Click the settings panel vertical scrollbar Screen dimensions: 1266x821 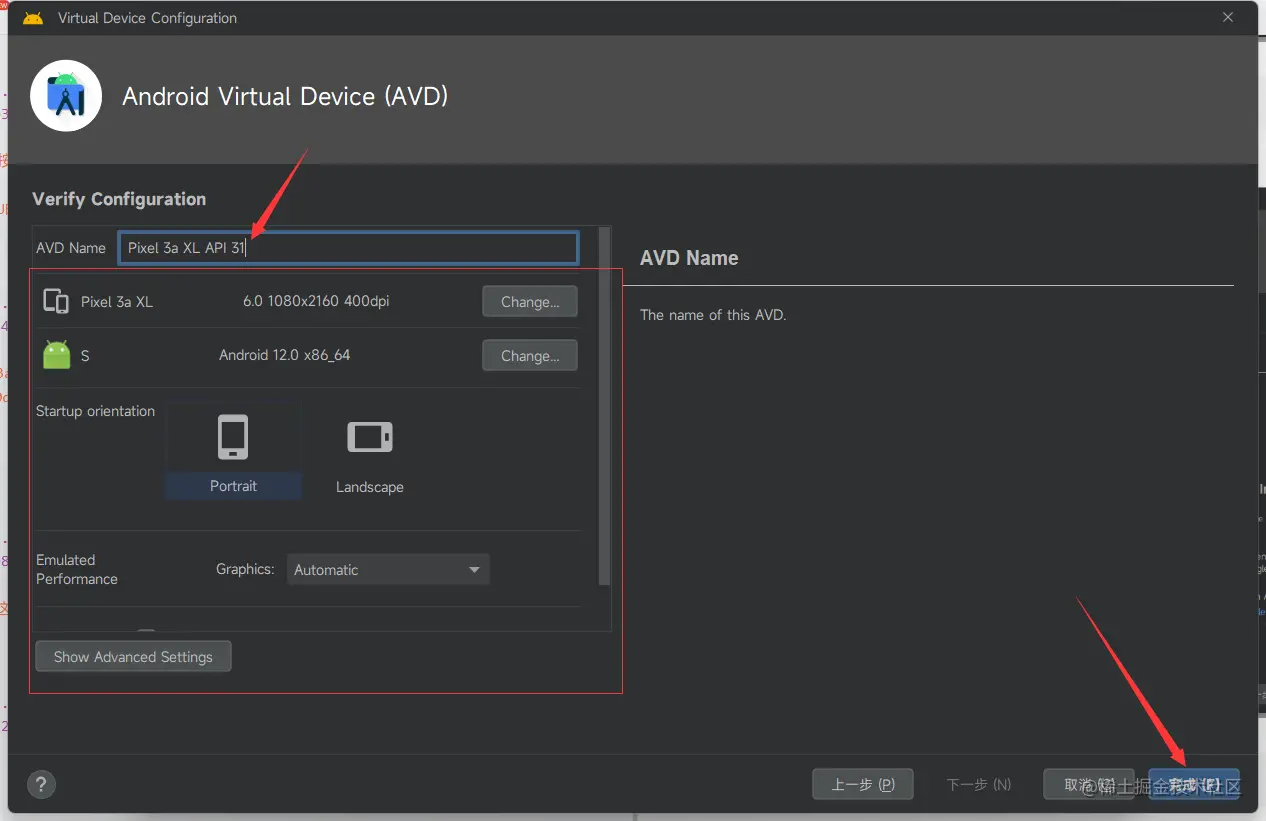point(604,406)
